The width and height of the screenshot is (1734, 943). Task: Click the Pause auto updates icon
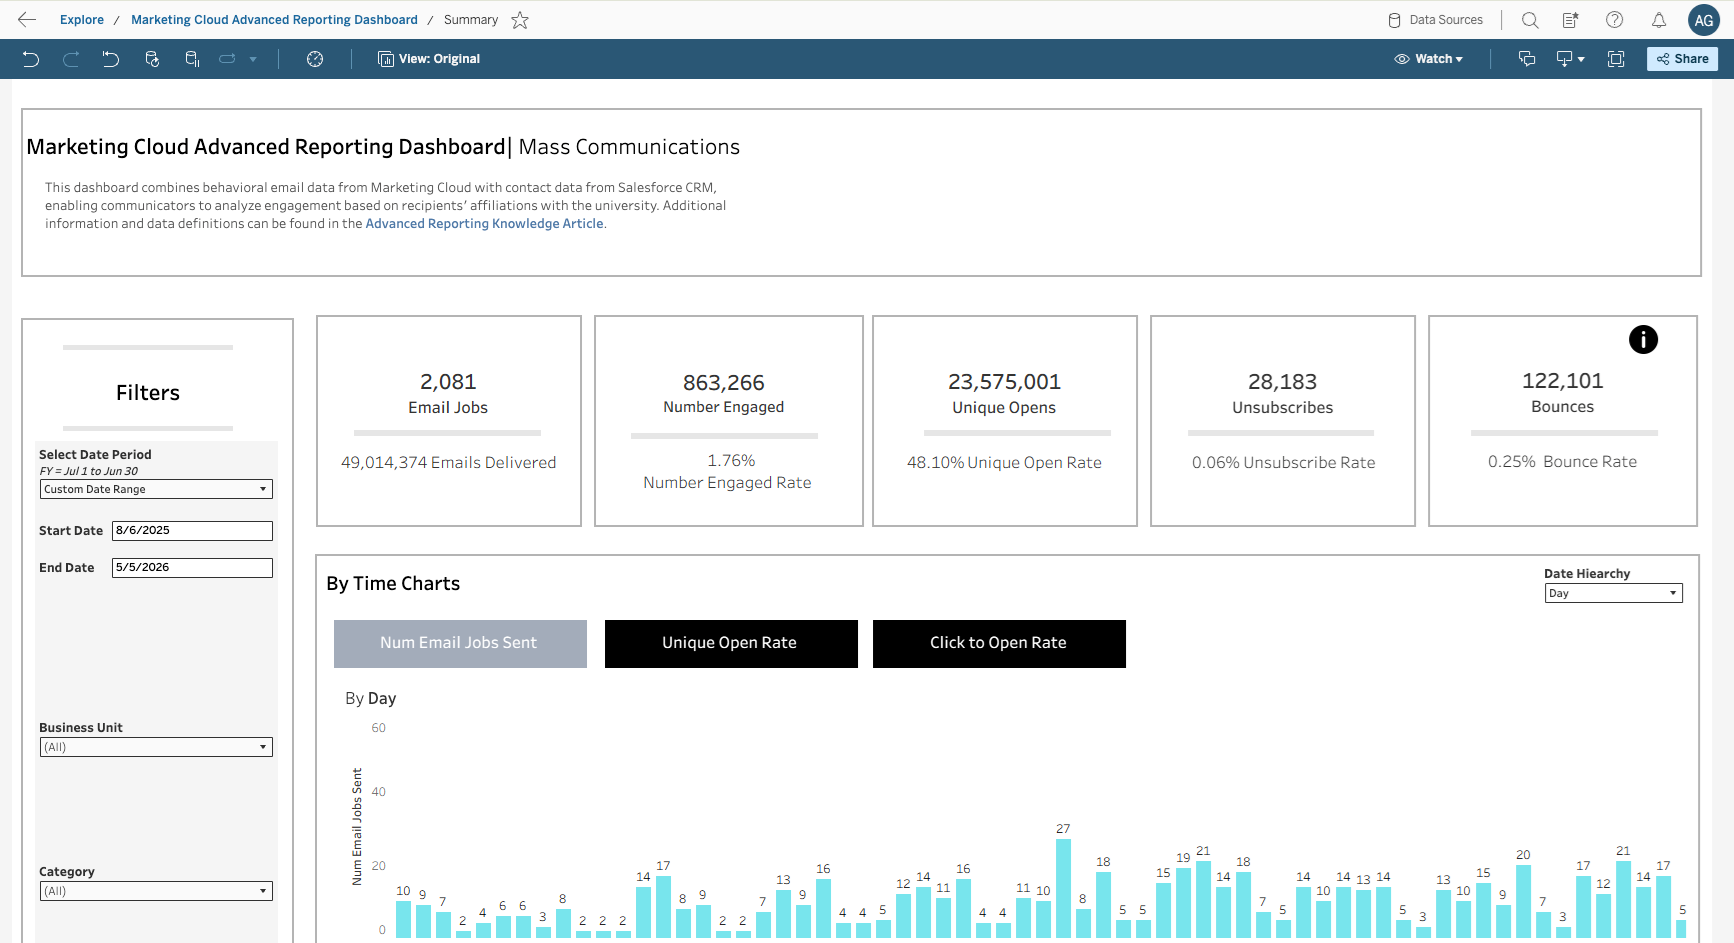pyautogui.click(x=192, y=59)
